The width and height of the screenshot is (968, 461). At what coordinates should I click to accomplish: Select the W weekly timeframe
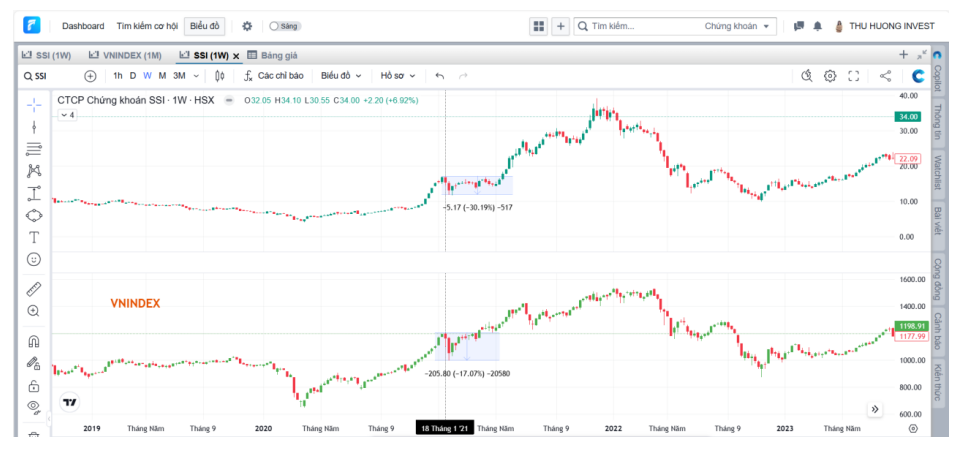point(148,76)
